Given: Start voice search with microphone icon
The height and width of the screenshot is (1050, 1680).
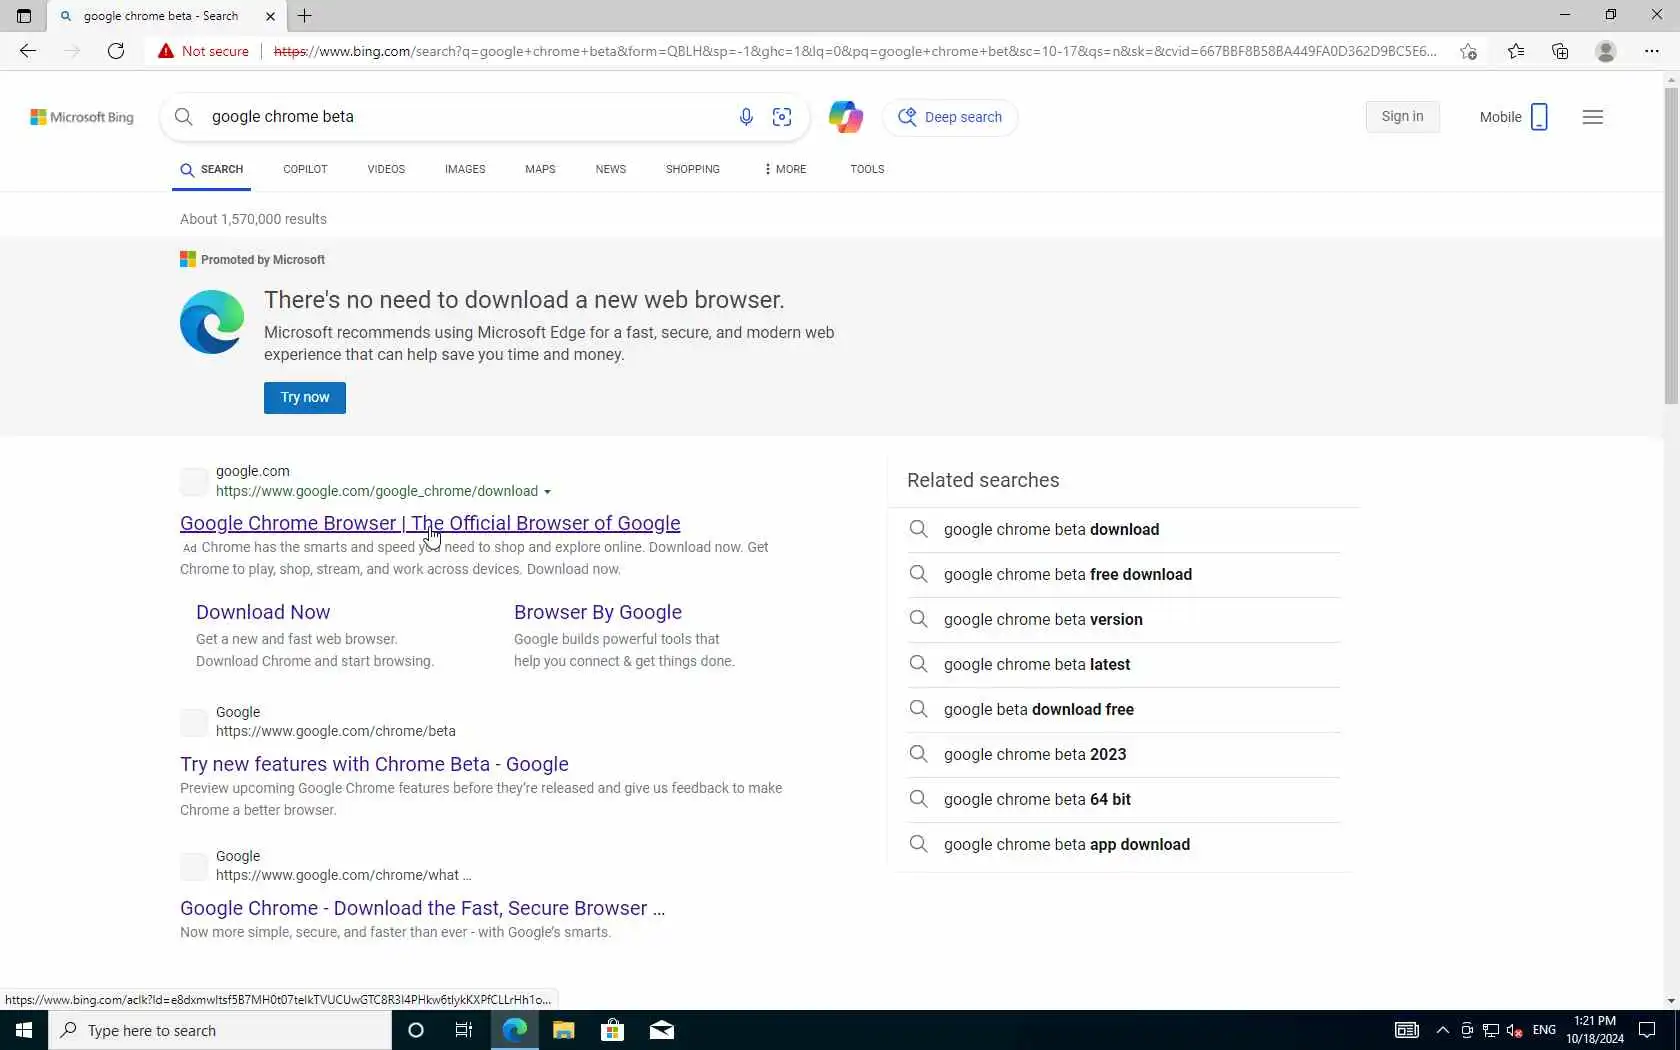Looking at the screenshot, I should (x=746, y=117).
